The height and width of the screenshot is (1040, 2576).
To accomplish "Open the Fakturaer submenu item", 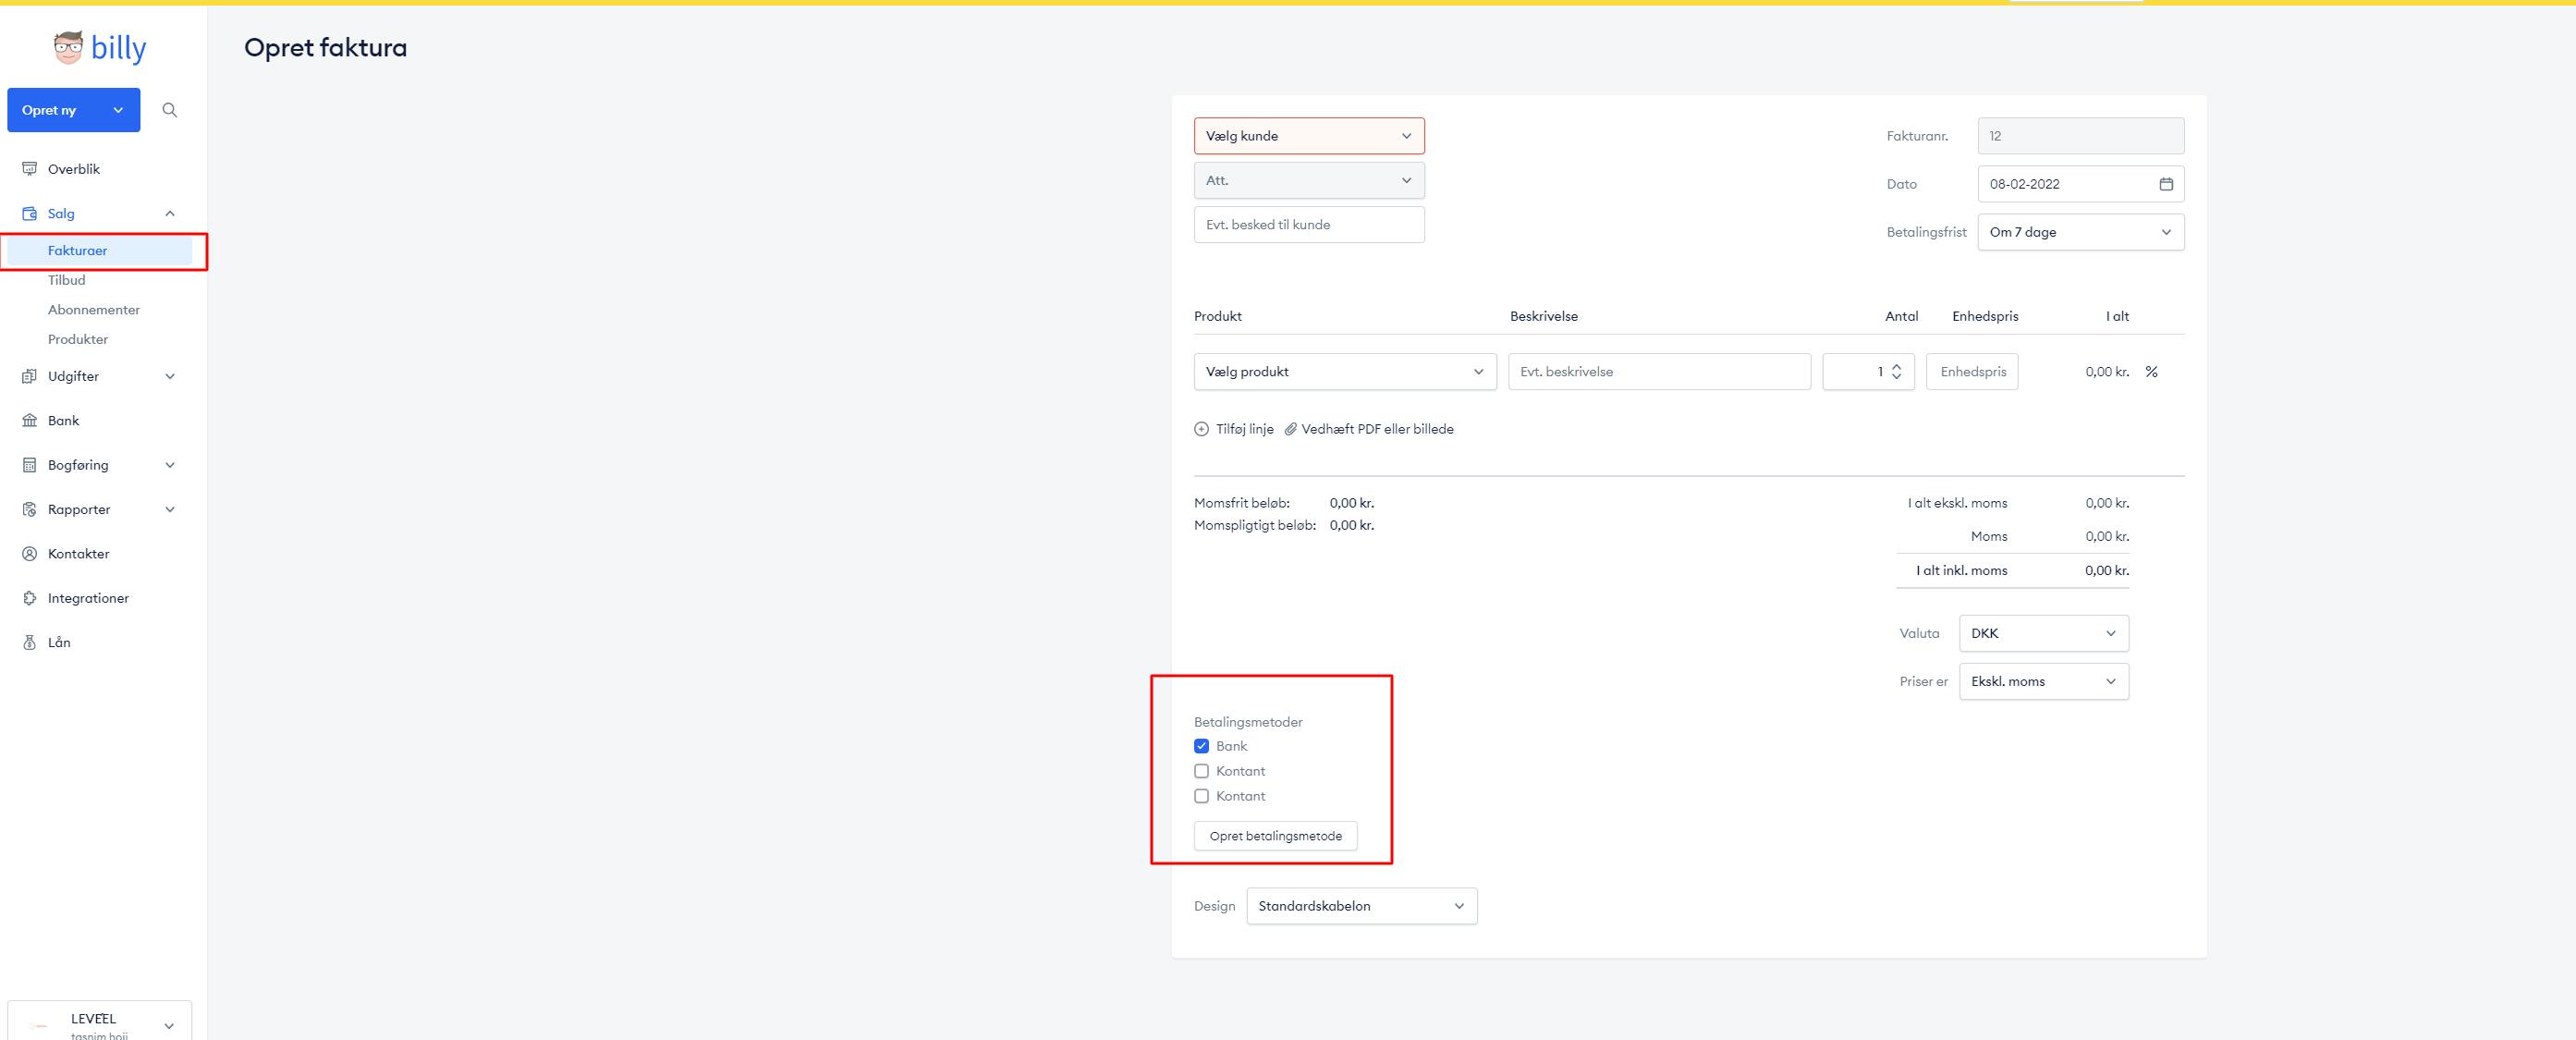I will pos(100,251).
